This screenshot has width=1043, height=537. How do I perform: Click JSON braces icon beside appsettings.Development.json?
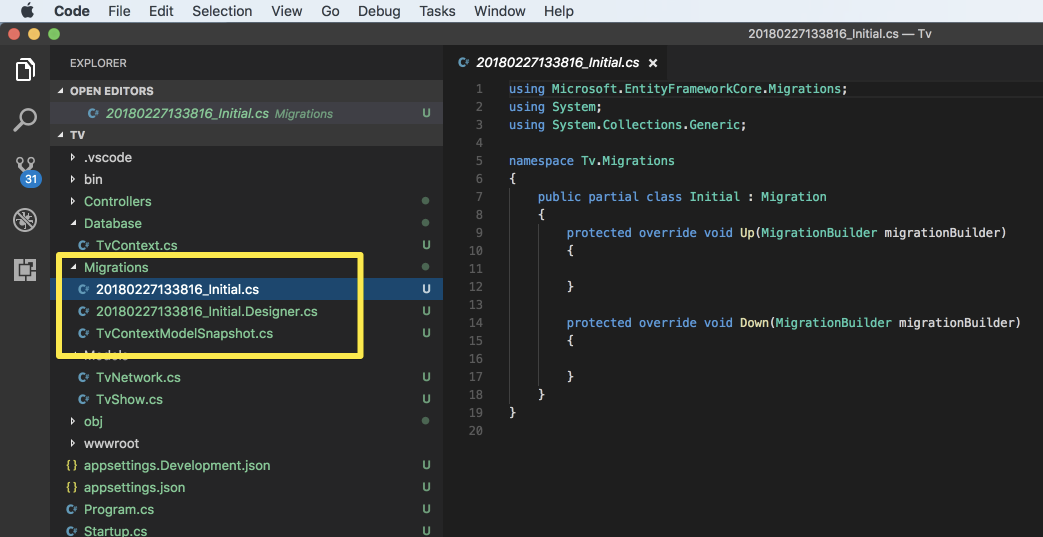pyautogui.click(x=72, y=465)
